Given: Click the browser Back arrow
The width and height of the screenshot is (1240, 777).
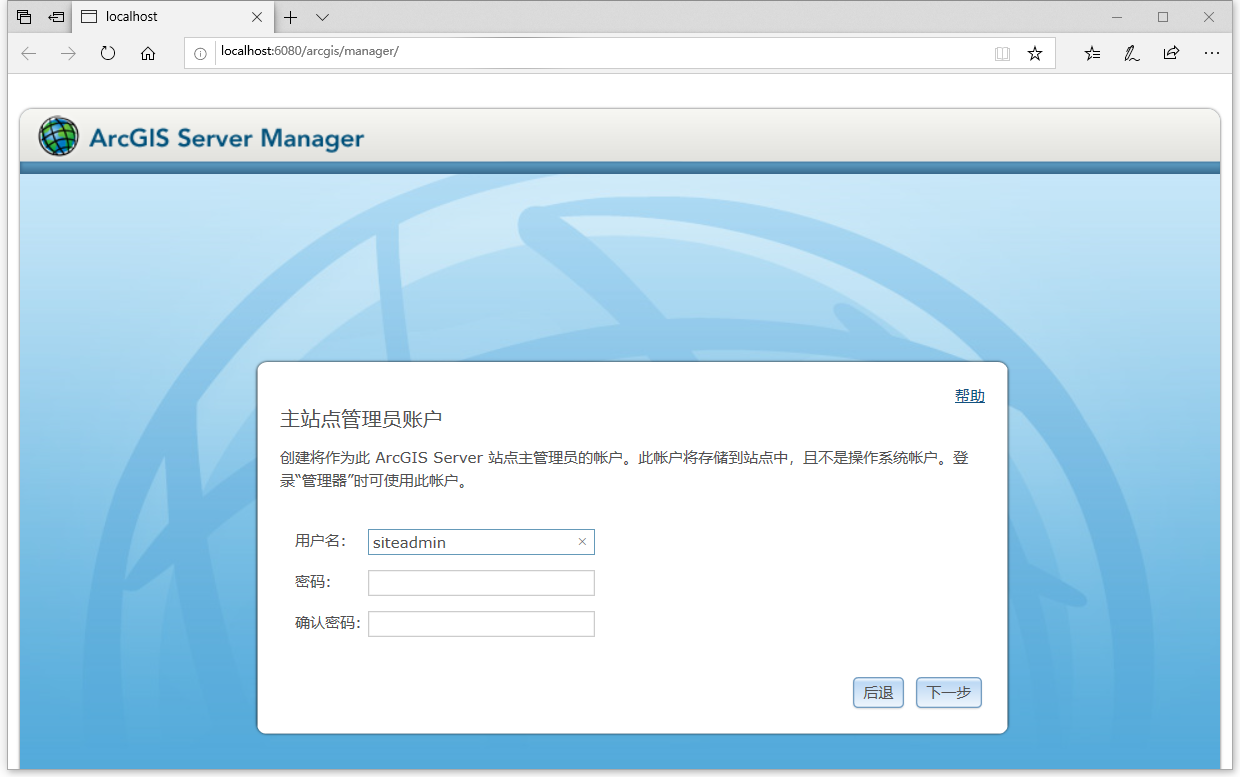Looking at the screenshot, I should point(28,53).
